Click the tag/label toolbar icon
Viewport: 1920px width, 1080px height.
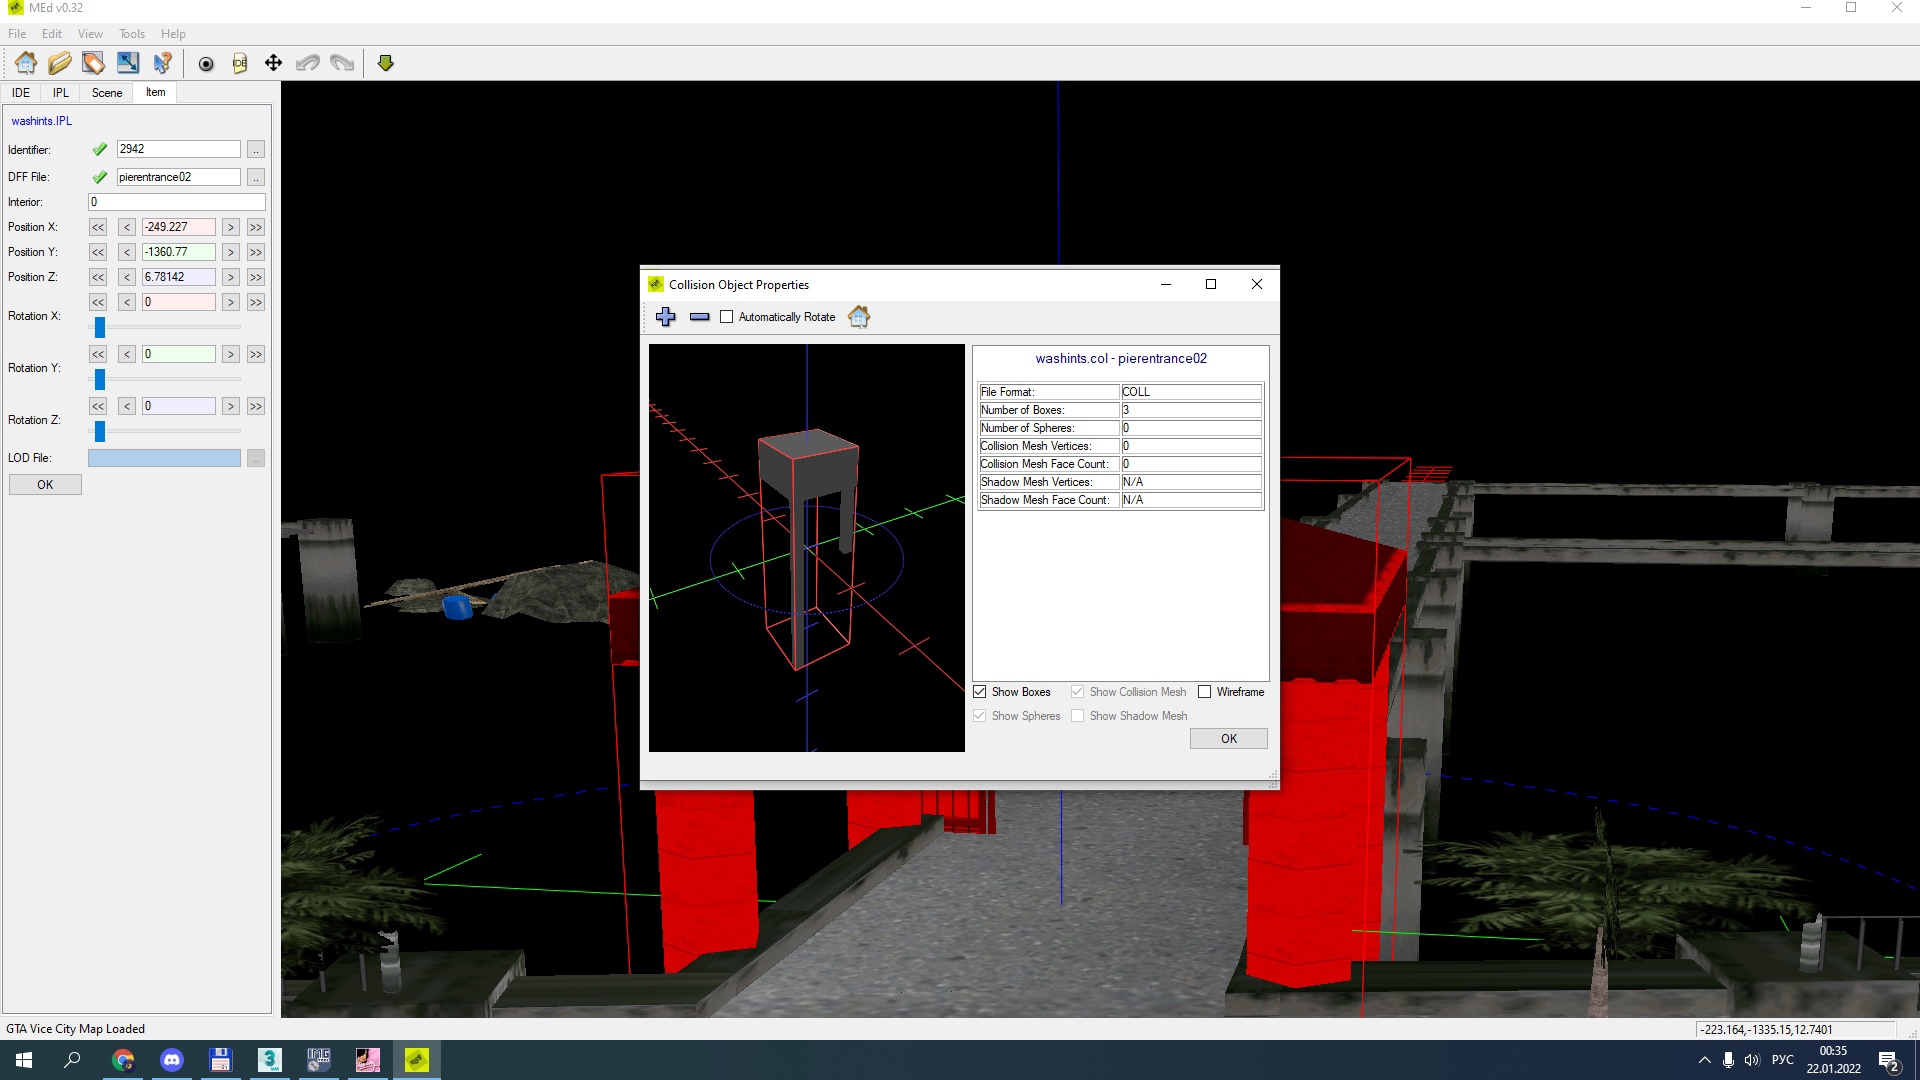point(93,62)
